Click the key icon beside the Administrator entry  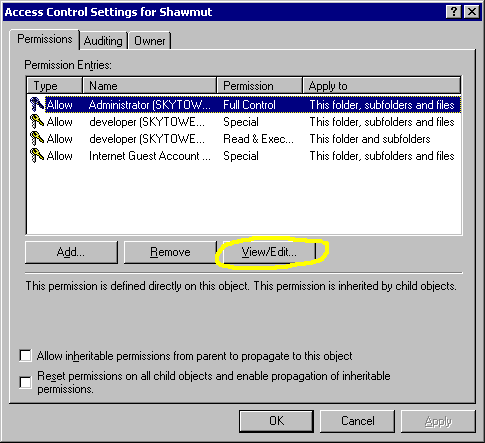tap(37, 104)
